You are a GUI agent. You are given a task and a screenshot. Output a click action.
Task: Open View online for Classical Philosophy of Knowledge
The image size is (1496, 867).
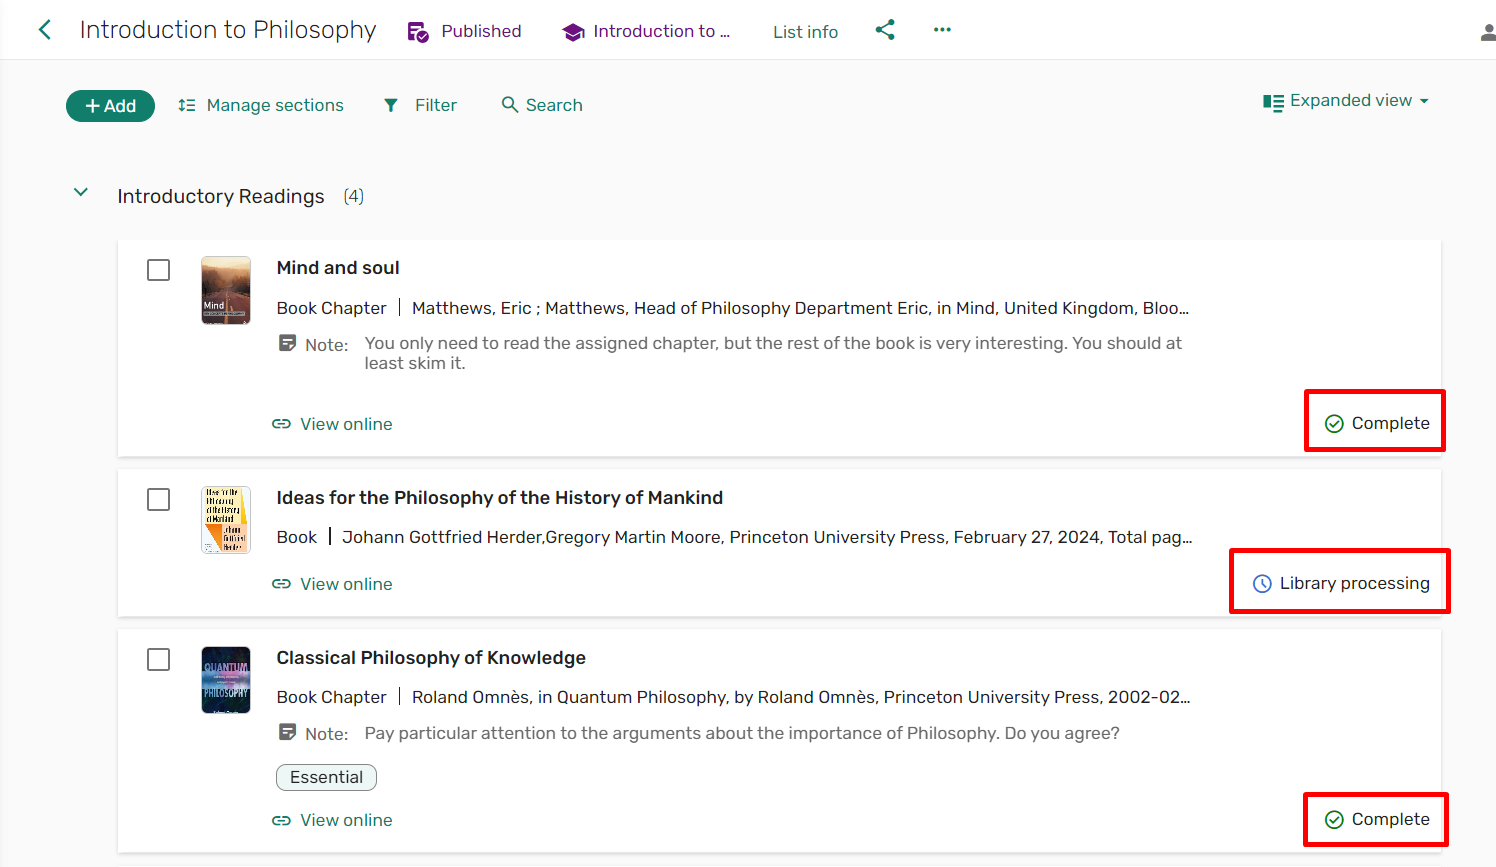[346, 820]
